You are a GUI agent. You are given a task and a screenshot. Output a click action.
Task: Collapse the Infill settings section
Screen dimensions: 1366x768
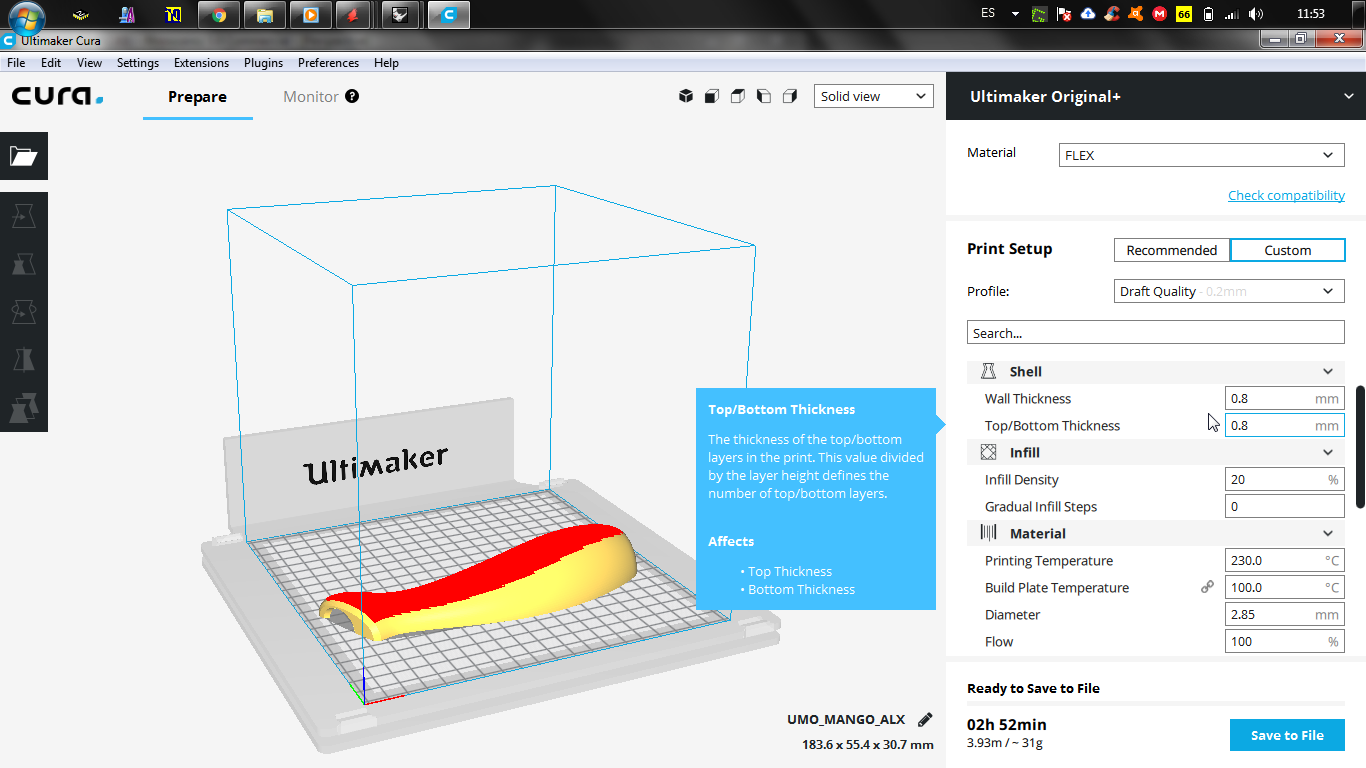coord(1328,452)
